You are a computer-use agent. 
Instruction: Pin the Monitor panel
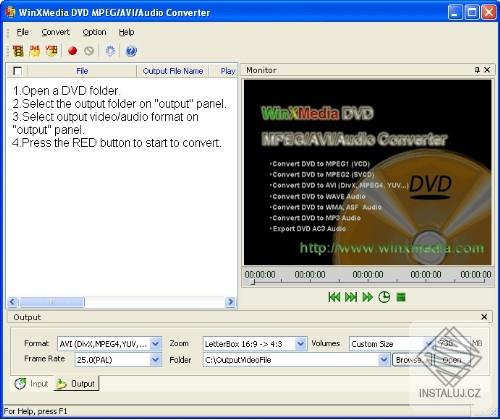click(x=477, y=70)
